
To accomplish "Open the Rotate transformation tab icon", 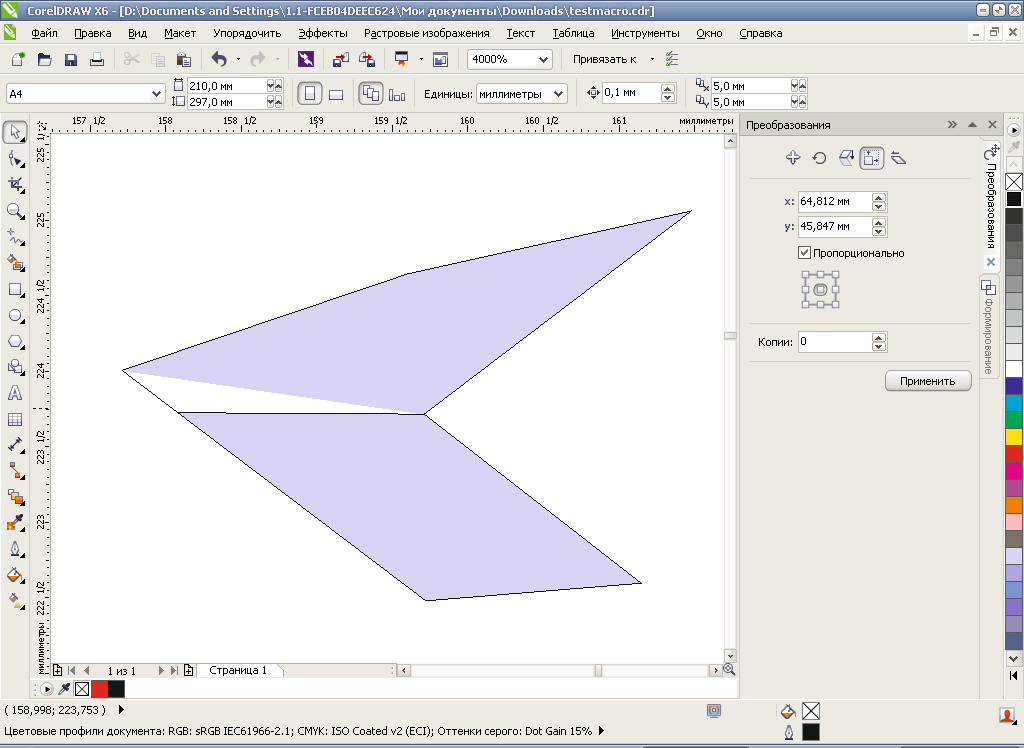I will [820, 157].
